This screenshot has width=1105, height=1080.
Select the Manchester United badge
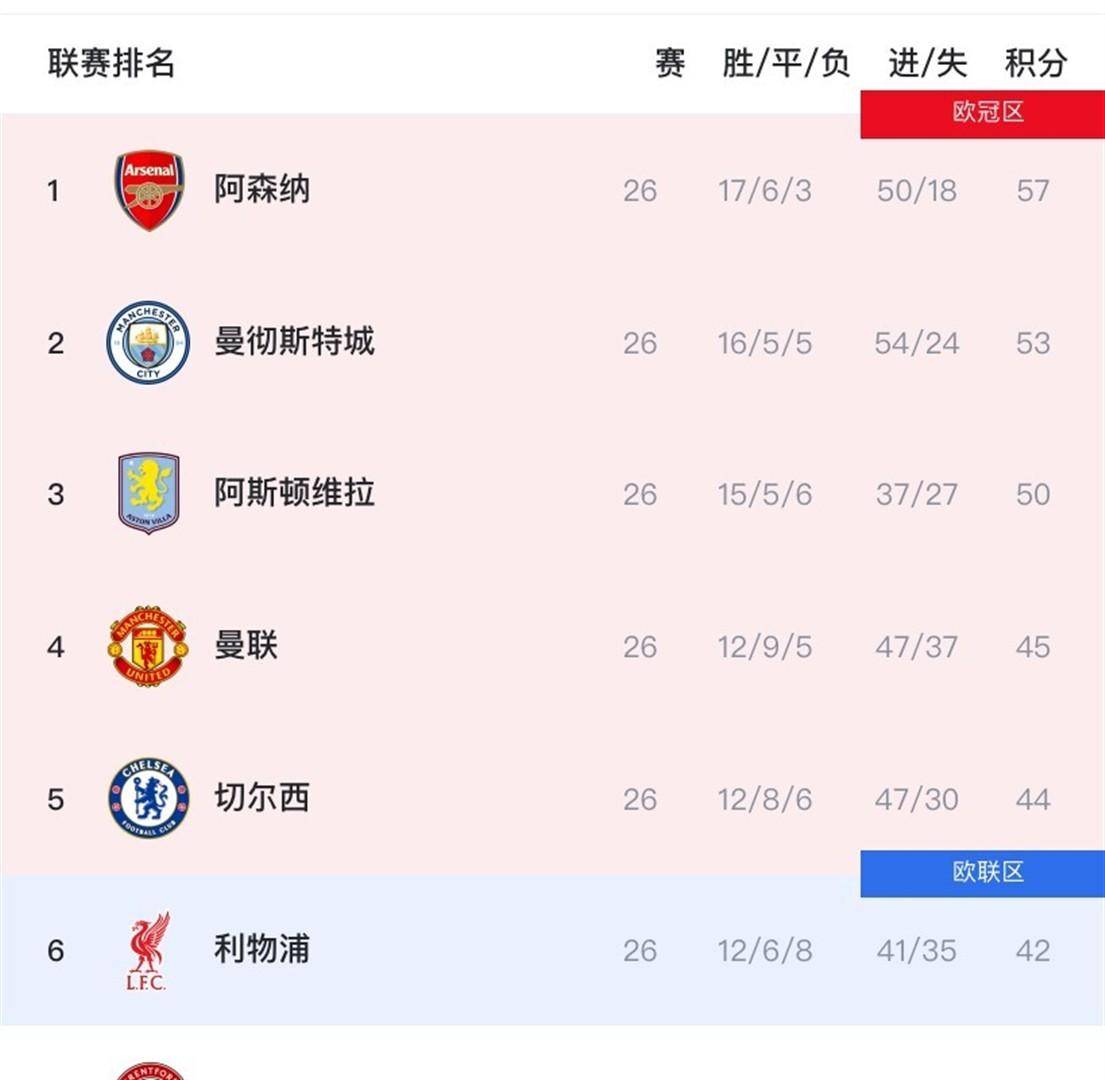148,646
